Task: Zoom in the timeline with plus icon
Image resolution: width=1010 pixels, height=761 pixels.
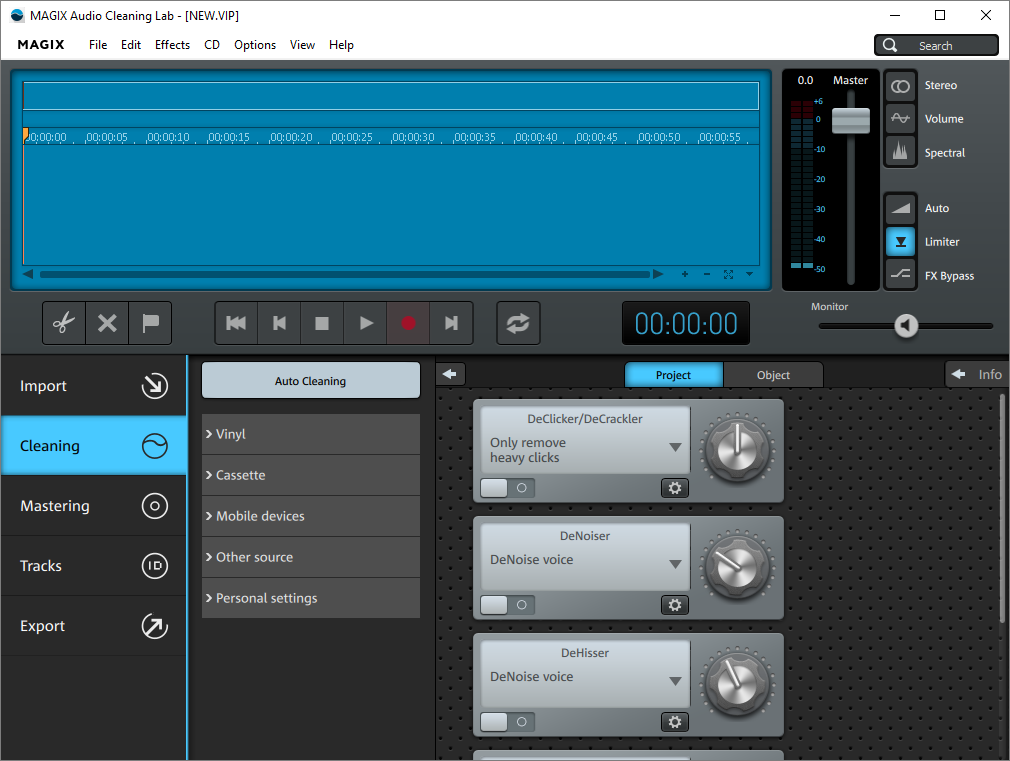Action: coord(685,275)
